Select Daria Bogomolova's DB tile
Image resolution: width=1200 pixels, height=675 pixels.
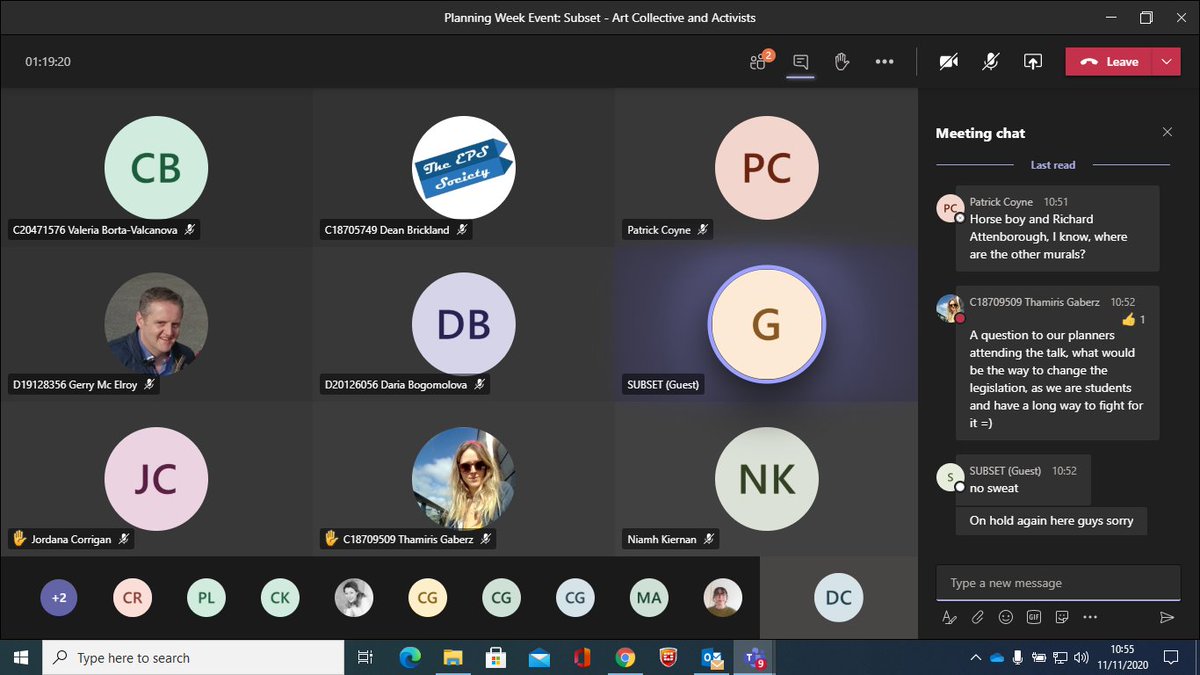click(463, 323)
